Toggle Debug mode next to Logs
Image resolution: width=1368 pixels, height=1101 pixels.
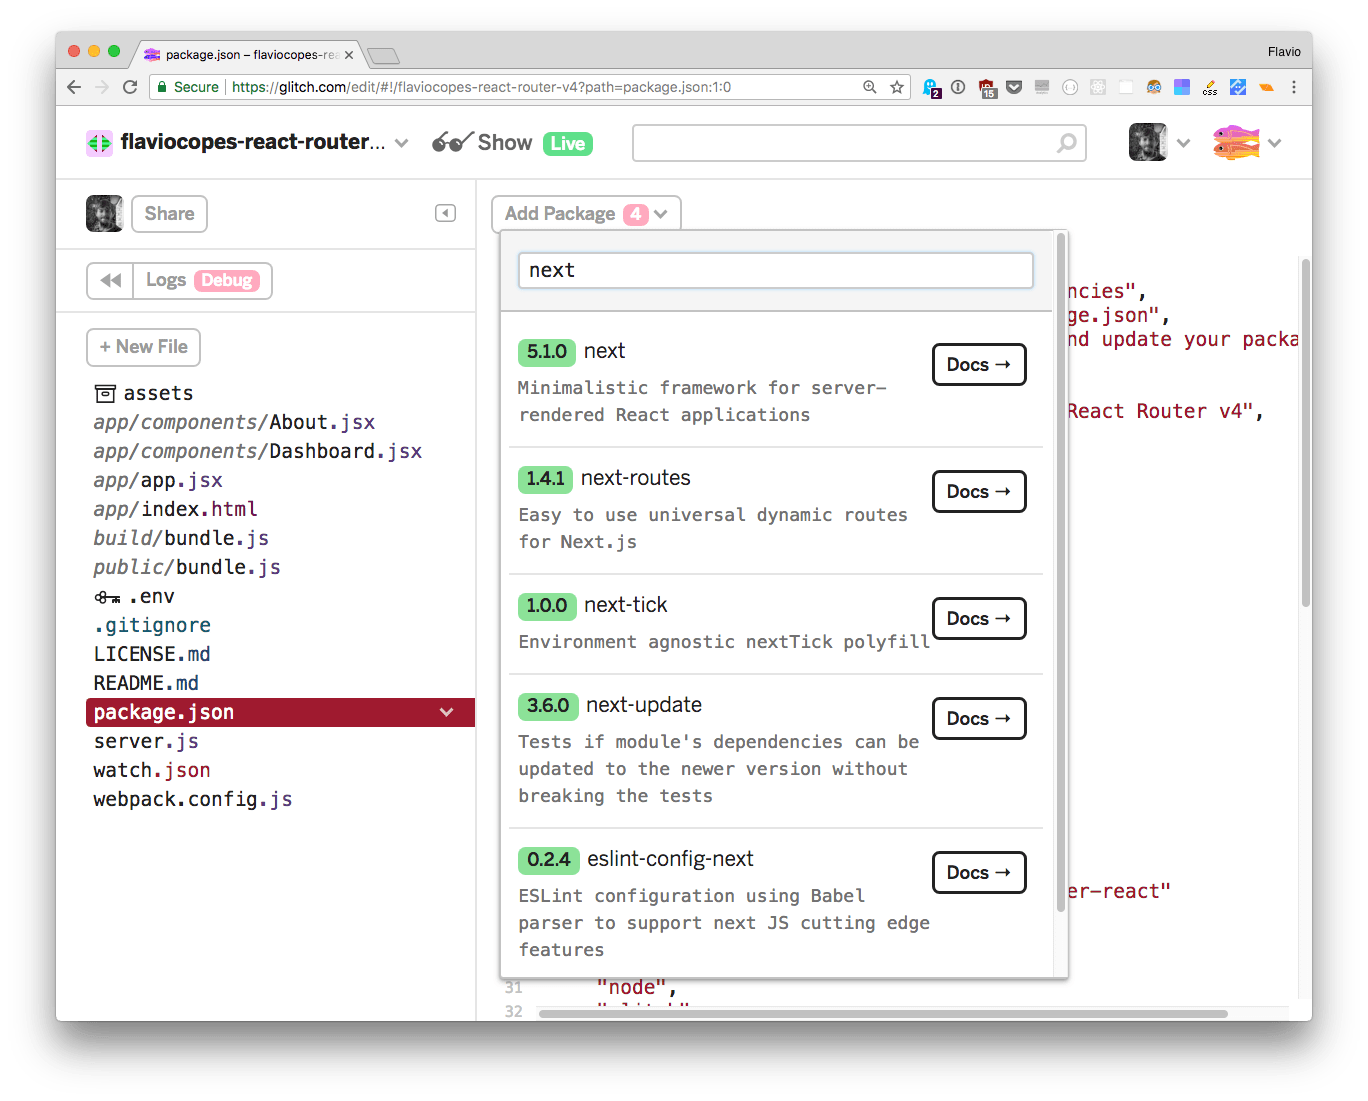227,280
